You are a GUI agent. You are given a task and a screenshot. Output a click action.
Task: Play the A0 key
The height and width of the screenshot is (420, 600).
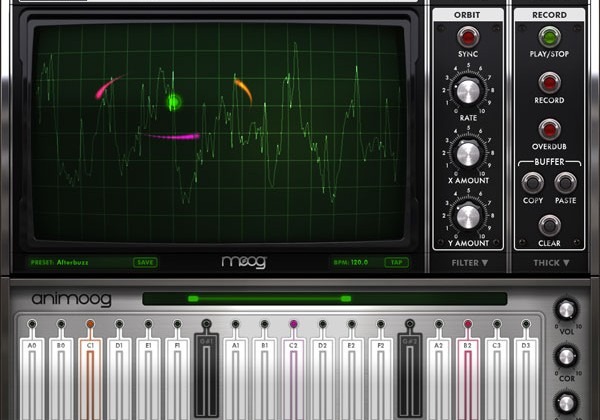tap(32, 379)
